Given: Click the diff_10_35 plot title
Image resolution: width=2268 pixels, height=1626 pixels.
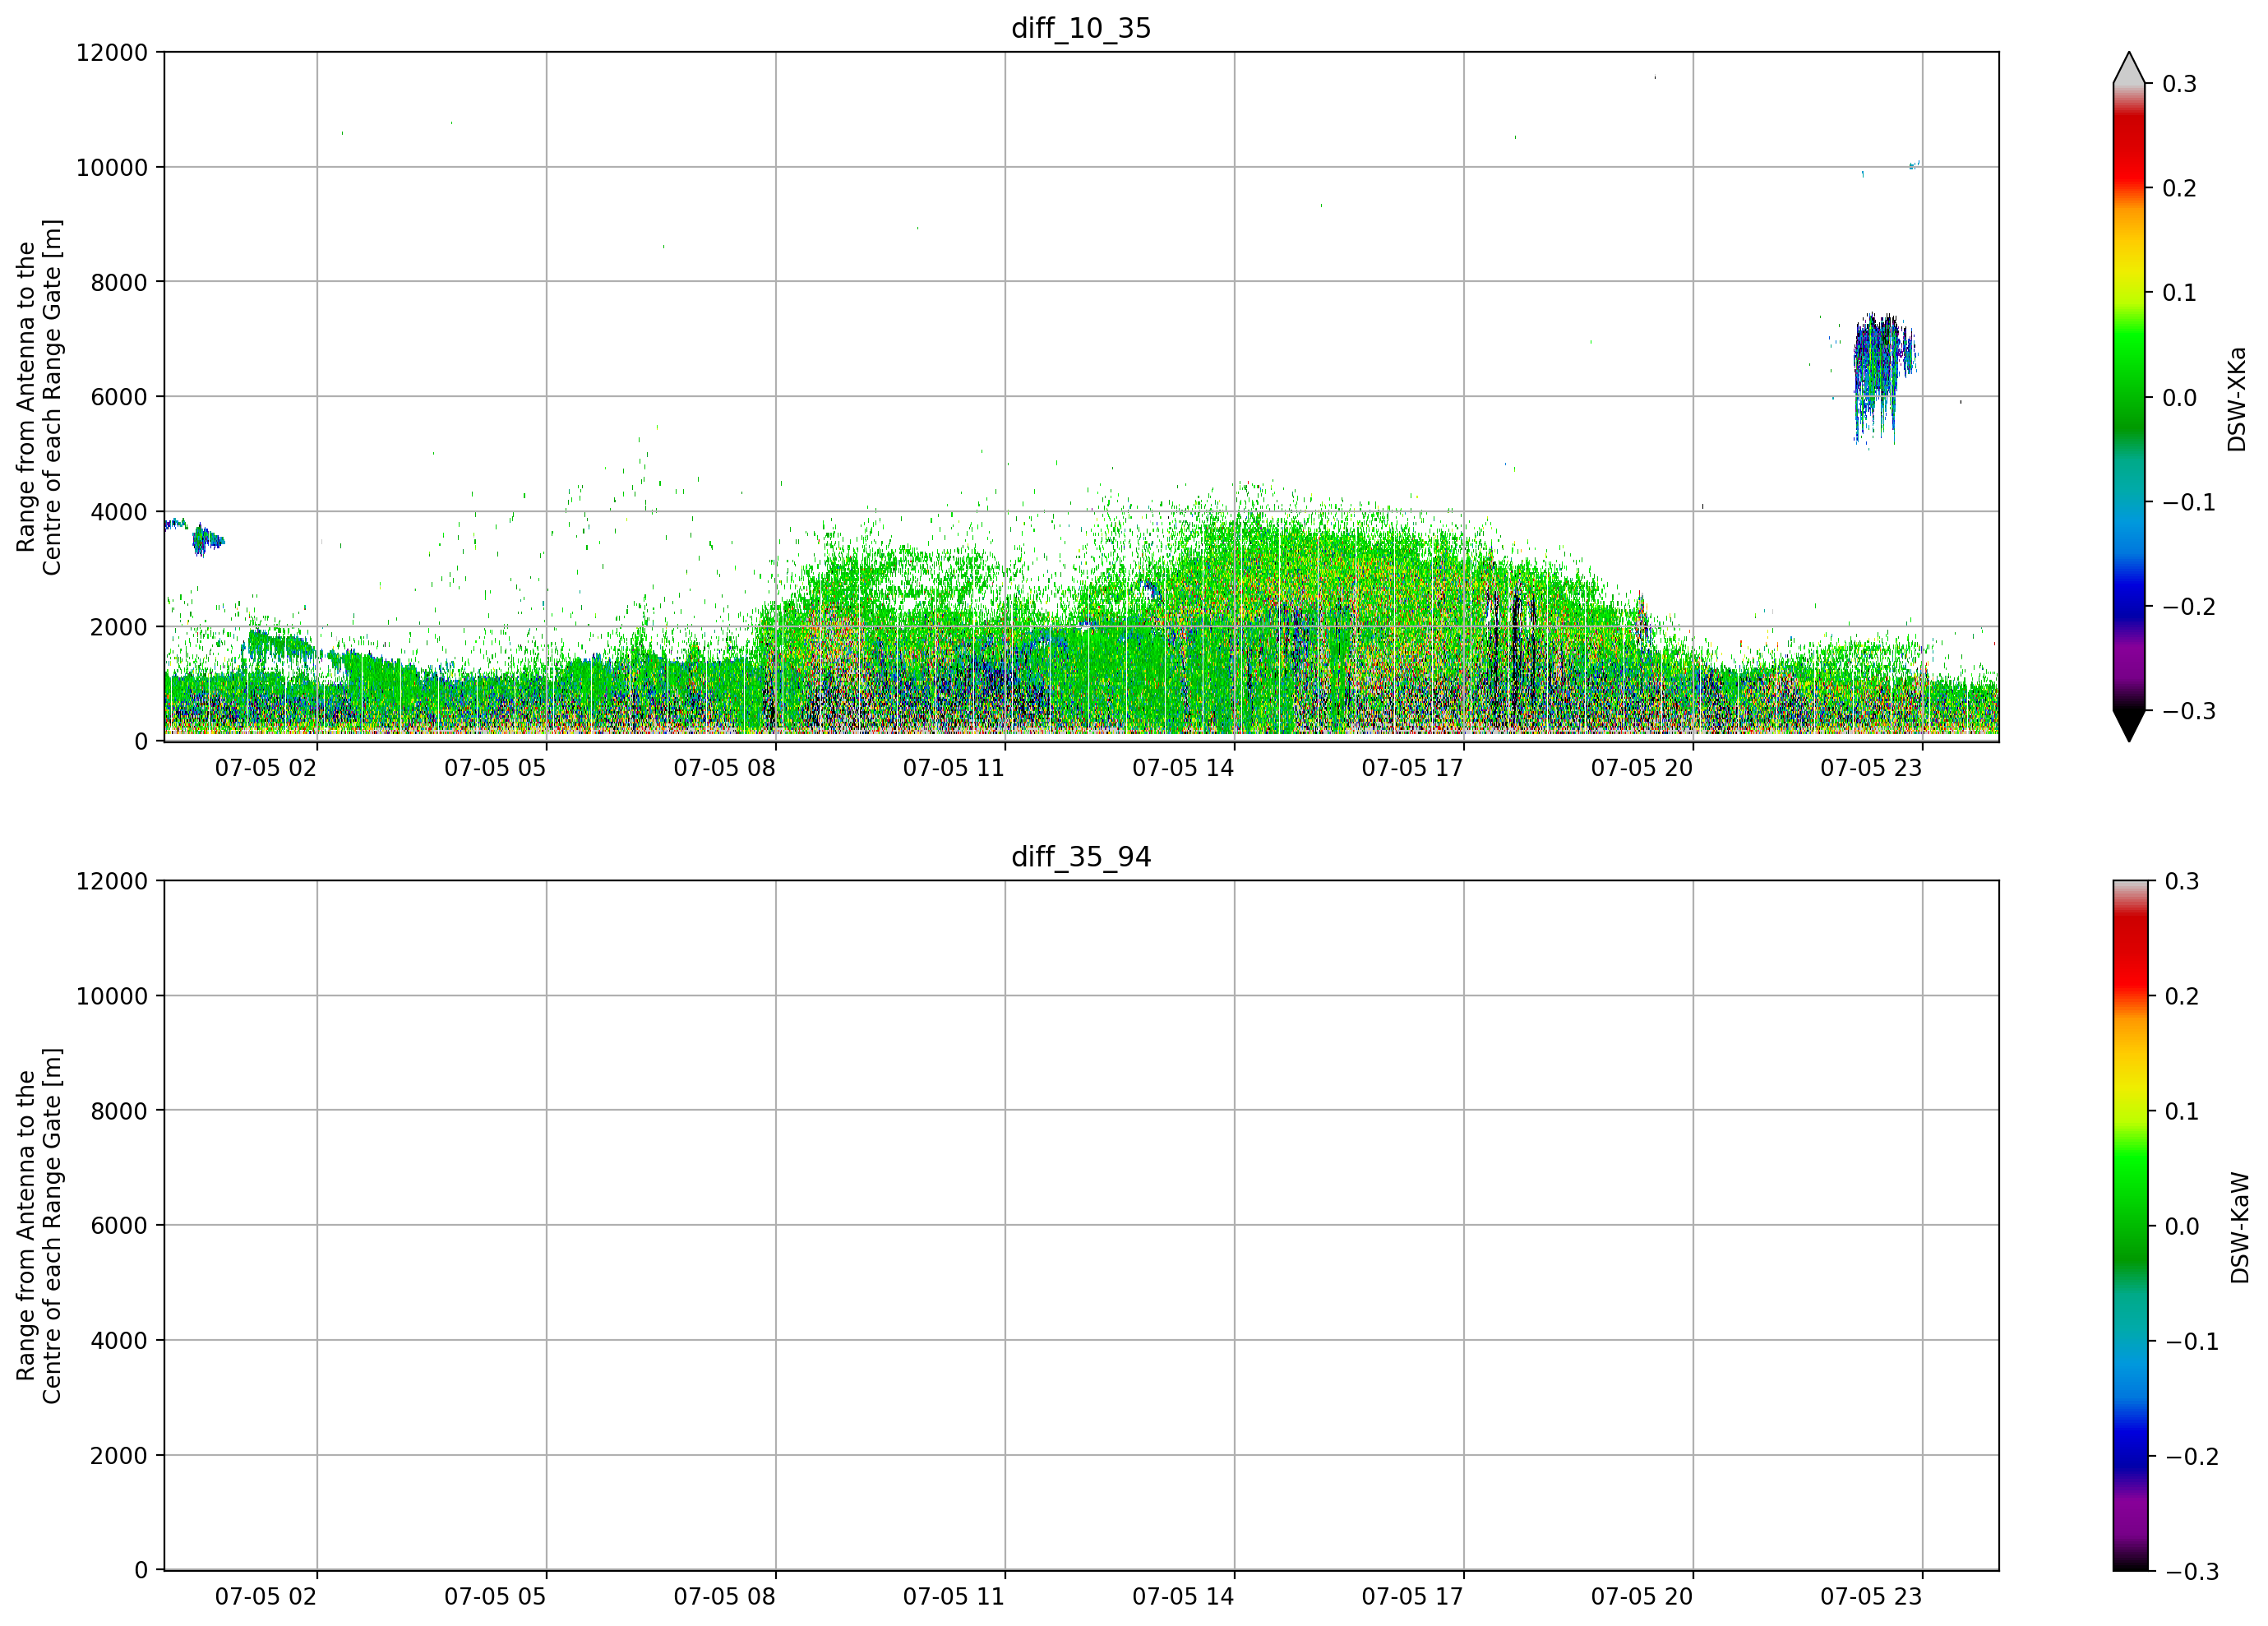Looking at the screenshot, I should coord(1081,28).
